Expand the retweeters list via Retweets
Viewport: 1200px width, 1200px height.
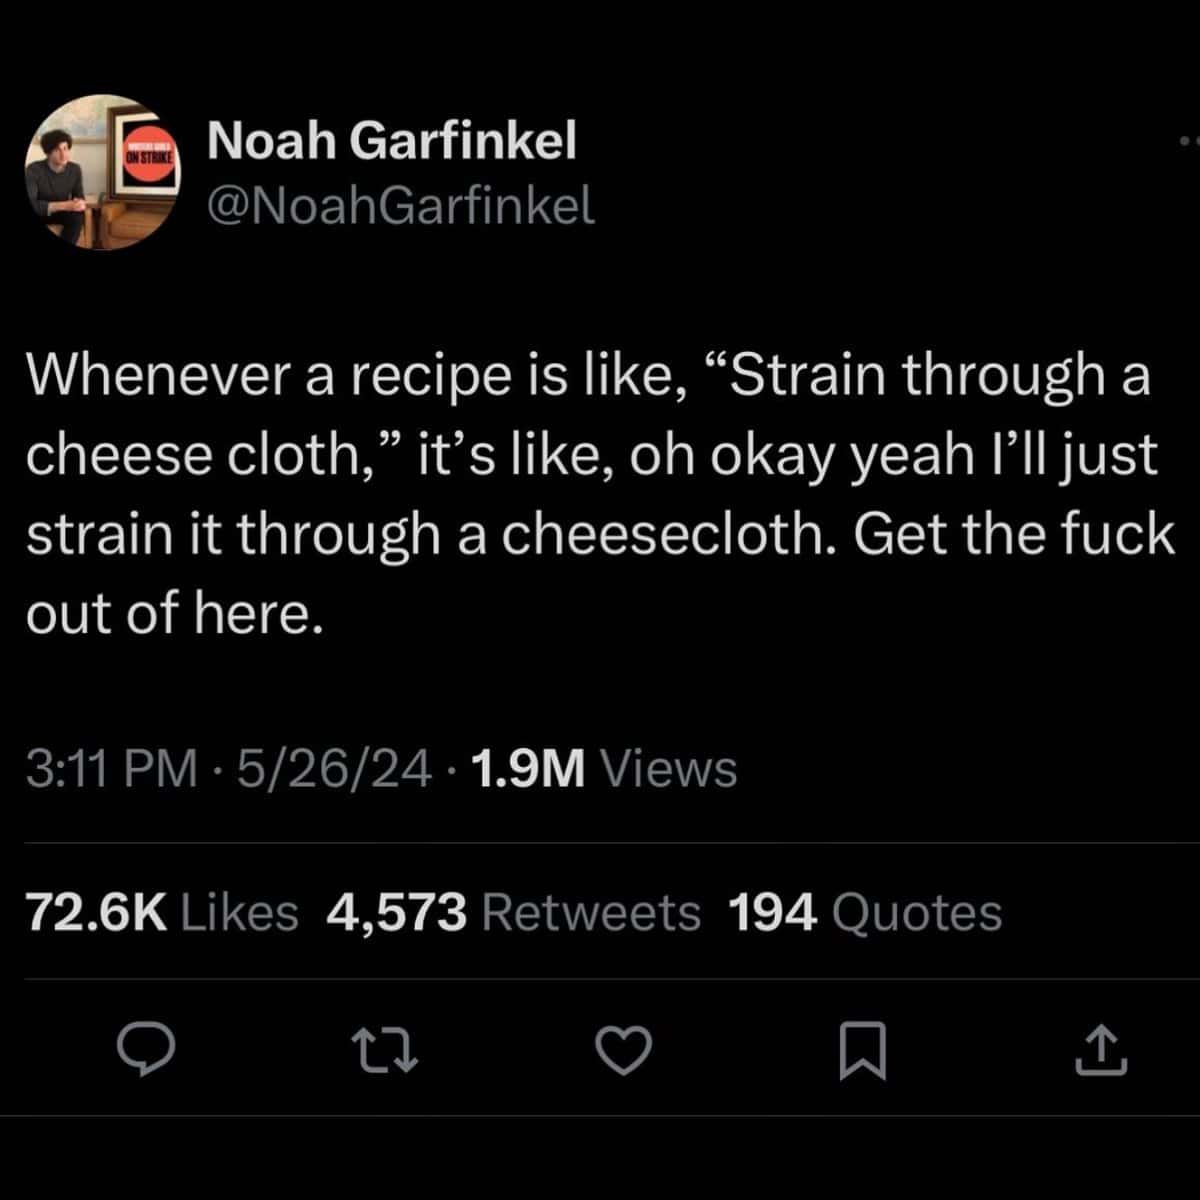(516, 912)
